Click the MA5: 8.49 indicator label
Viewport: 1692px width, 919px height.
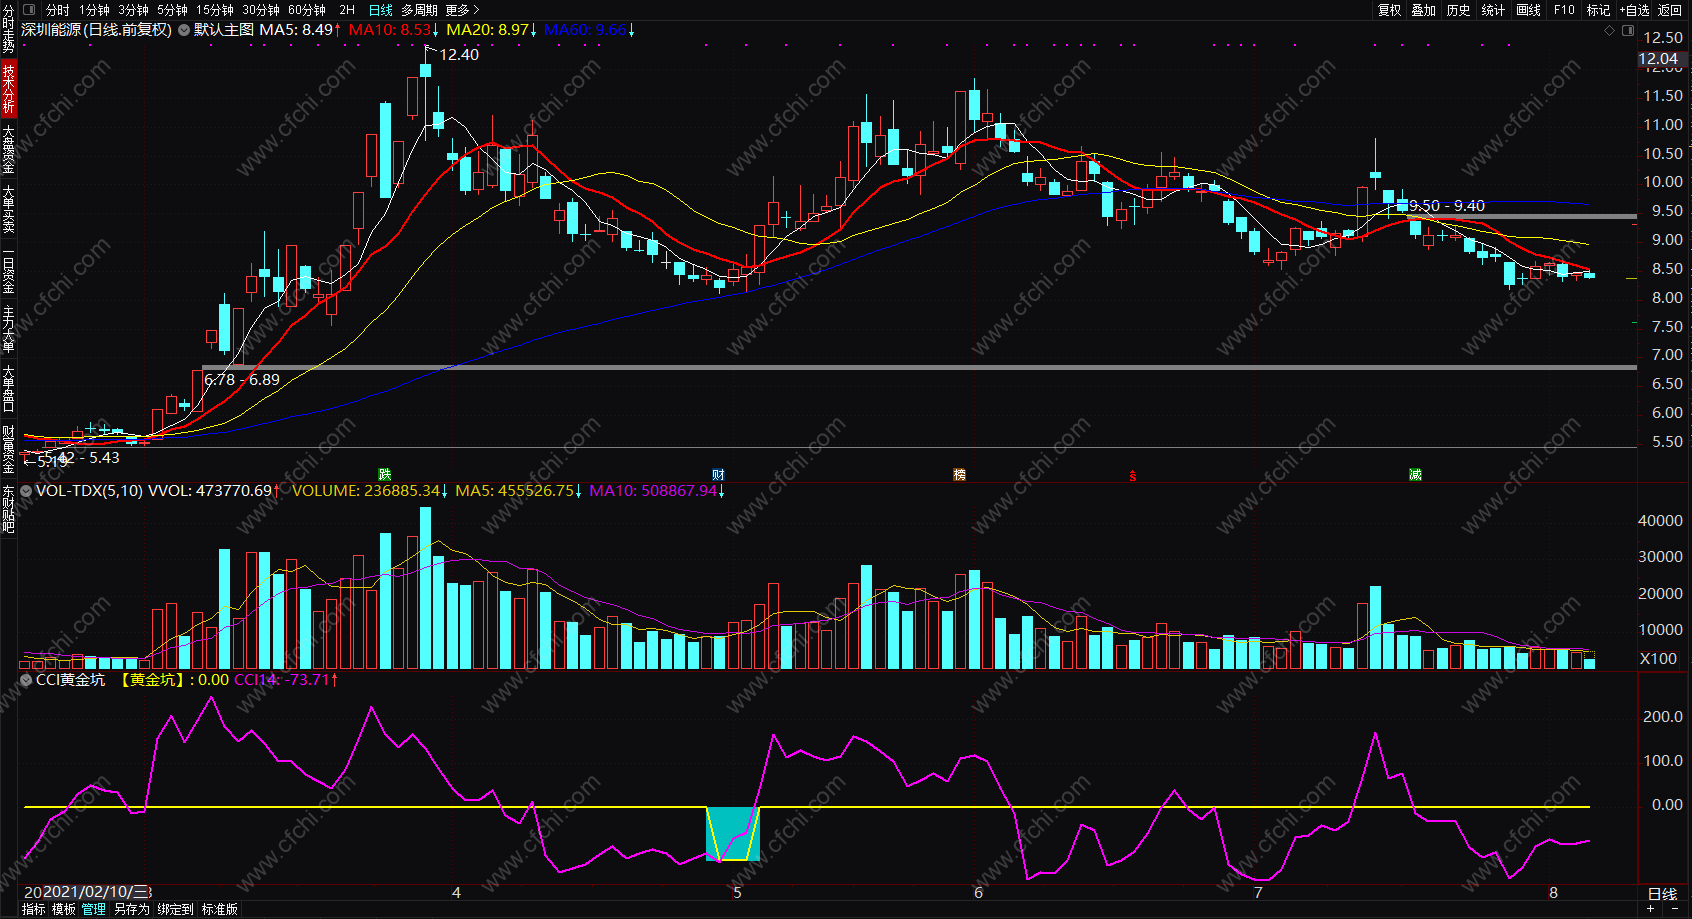pos(300,30)
